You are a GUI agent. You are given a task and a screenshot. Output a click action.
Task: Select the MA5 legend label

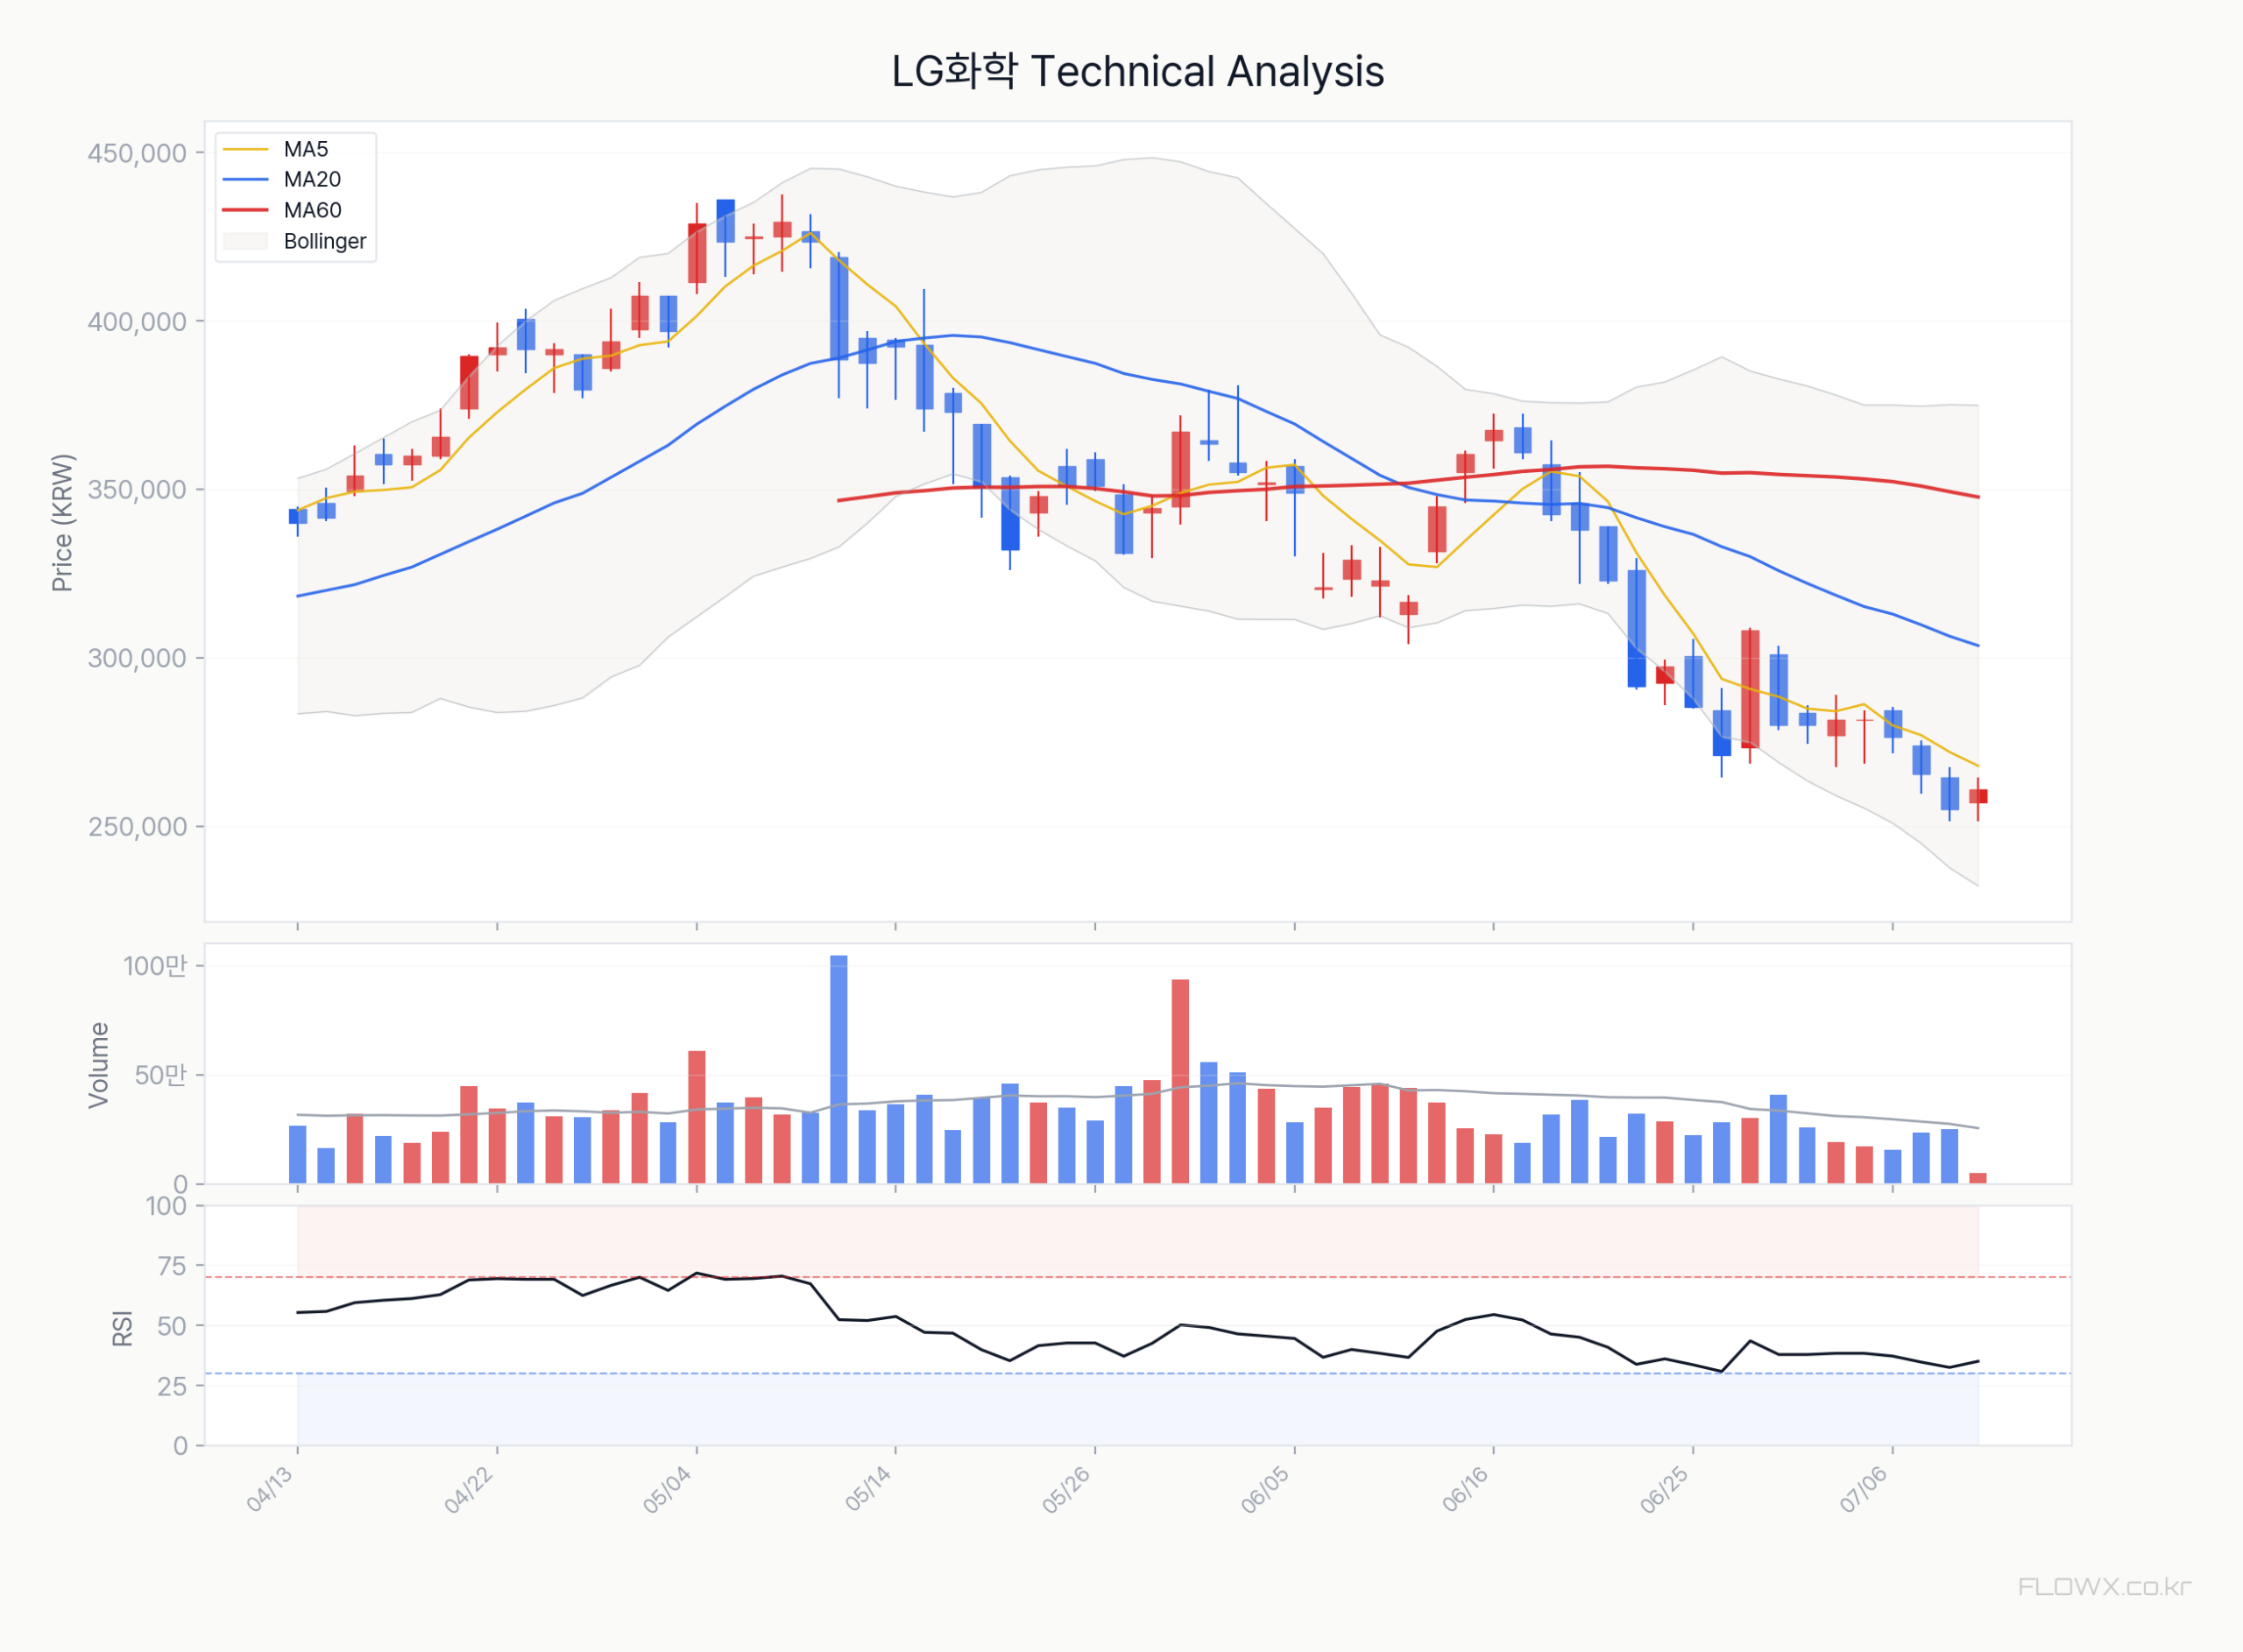click(306, 149)
